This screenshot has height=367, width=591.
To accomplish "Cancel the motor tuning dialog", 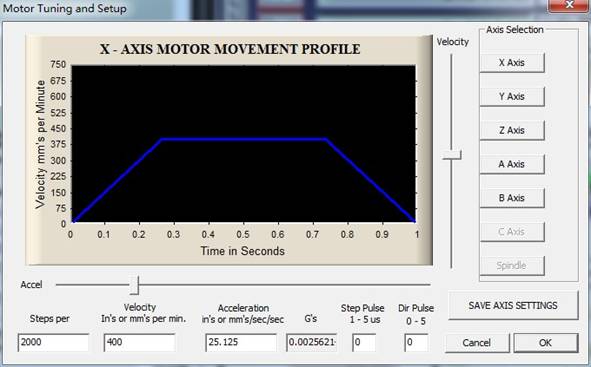I will pyautogui.click(x=477, y=343).
